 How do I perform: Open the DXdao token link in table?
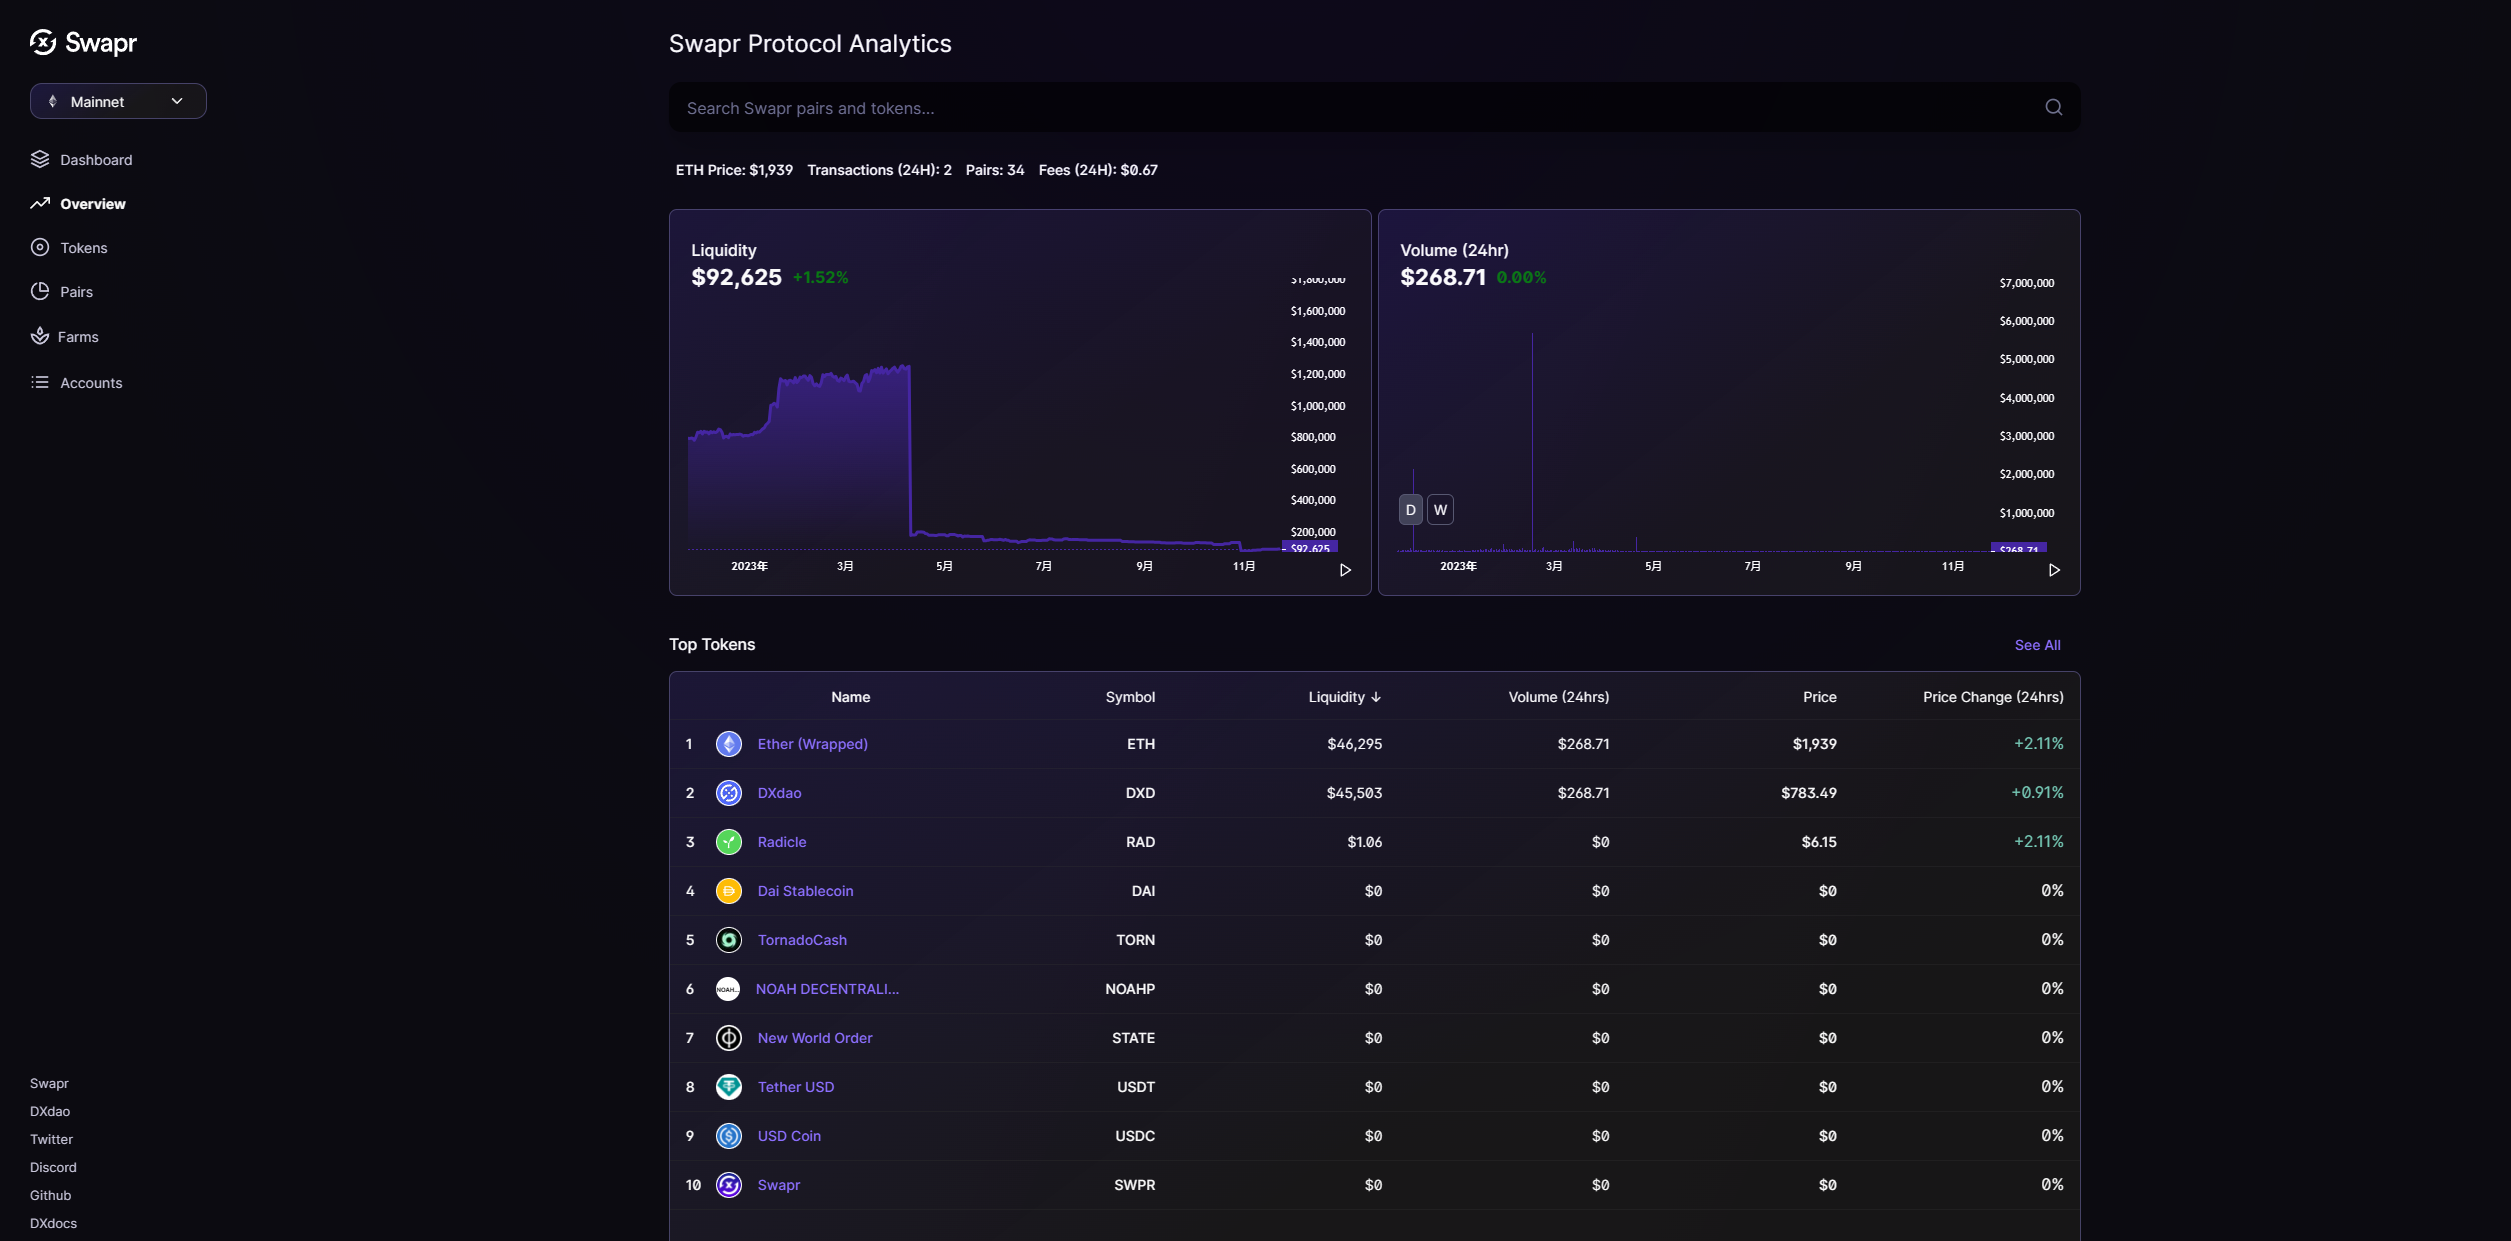[x=779, y=793]
